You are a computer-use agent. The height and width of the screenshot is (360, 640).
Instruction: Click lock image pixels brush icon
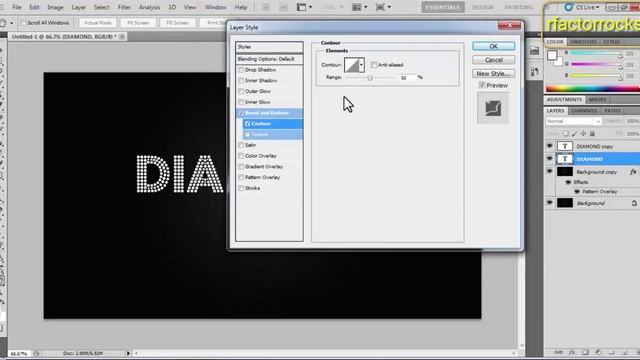[x=574, y=133]
